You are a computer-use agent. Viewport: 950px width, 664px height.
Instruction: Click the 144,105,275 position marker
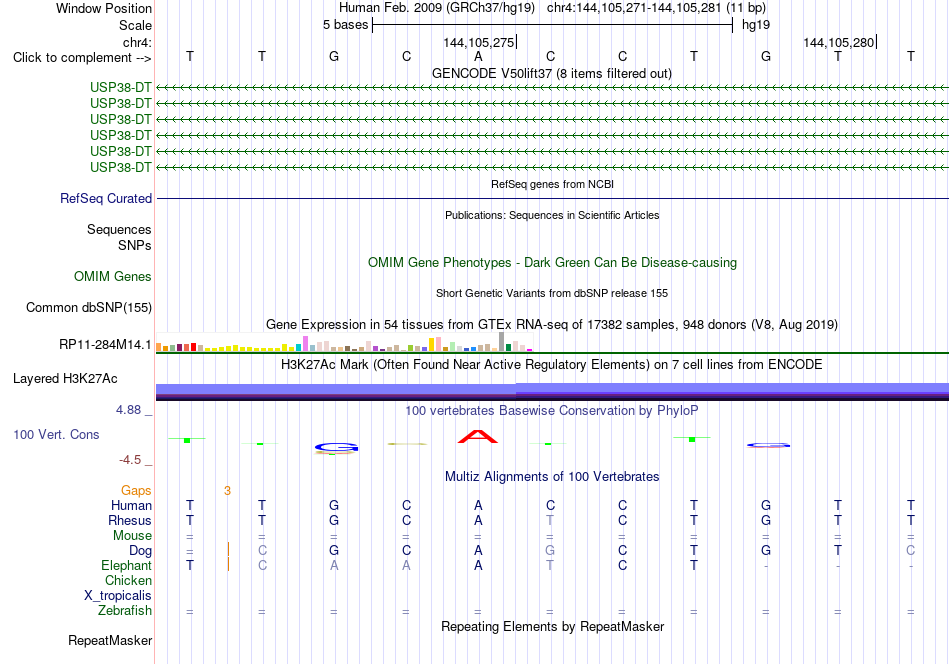479,42
